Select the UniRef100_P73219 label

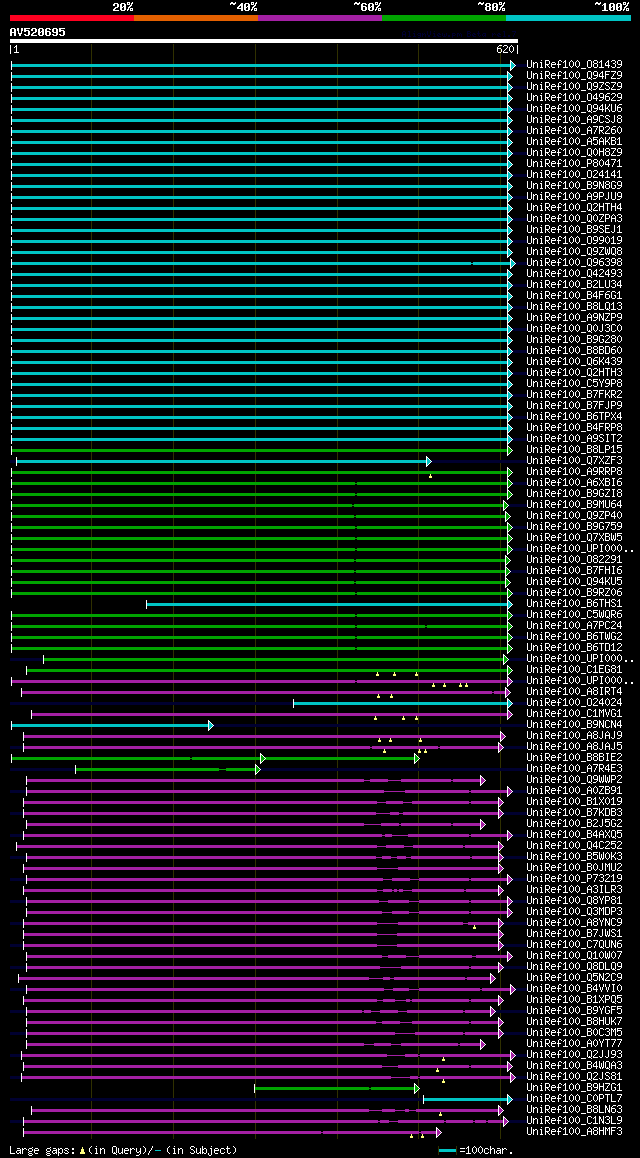pos(574,879)
